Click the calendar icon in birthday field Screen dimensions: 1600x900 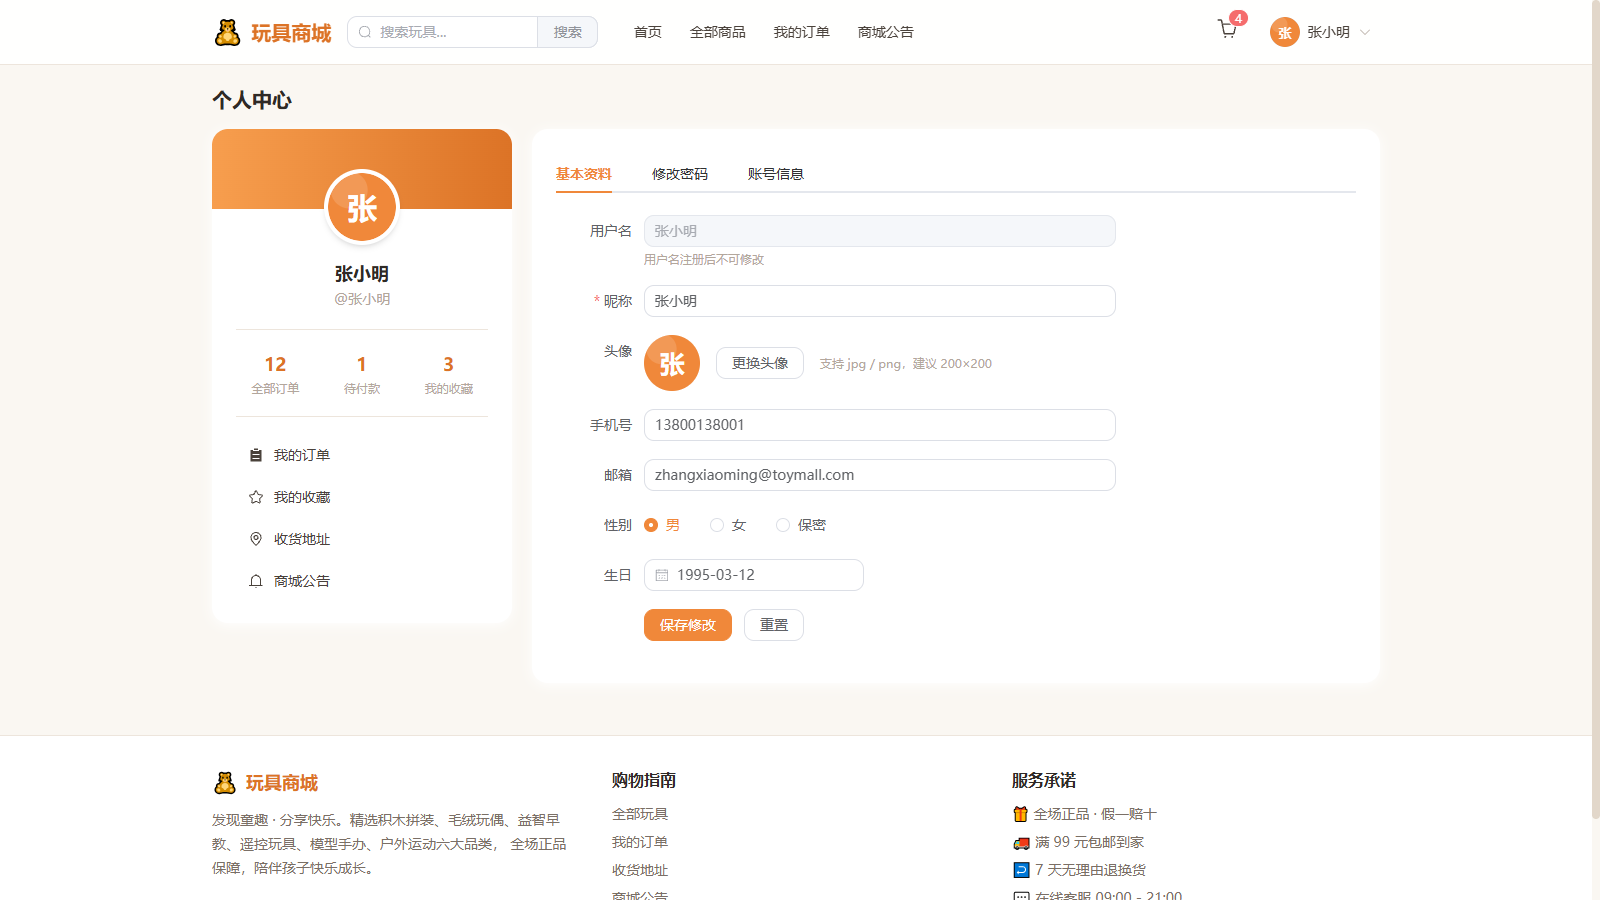[662, 575]
